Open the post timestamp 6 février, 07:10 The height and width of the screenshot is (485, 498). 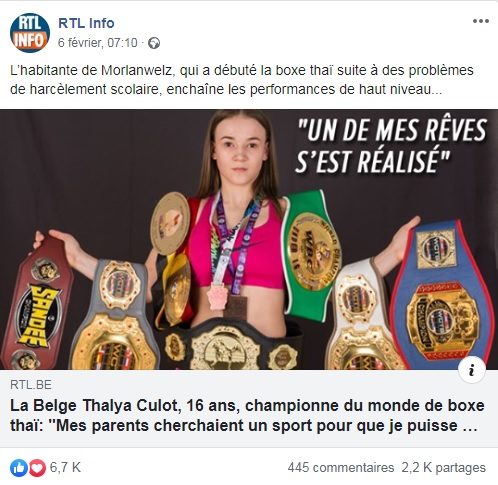click(98, 43)
